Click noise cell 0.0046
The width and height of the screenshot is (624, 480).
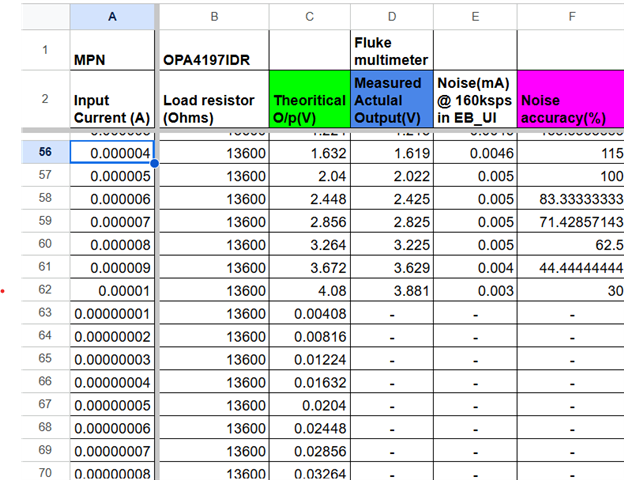475,152
